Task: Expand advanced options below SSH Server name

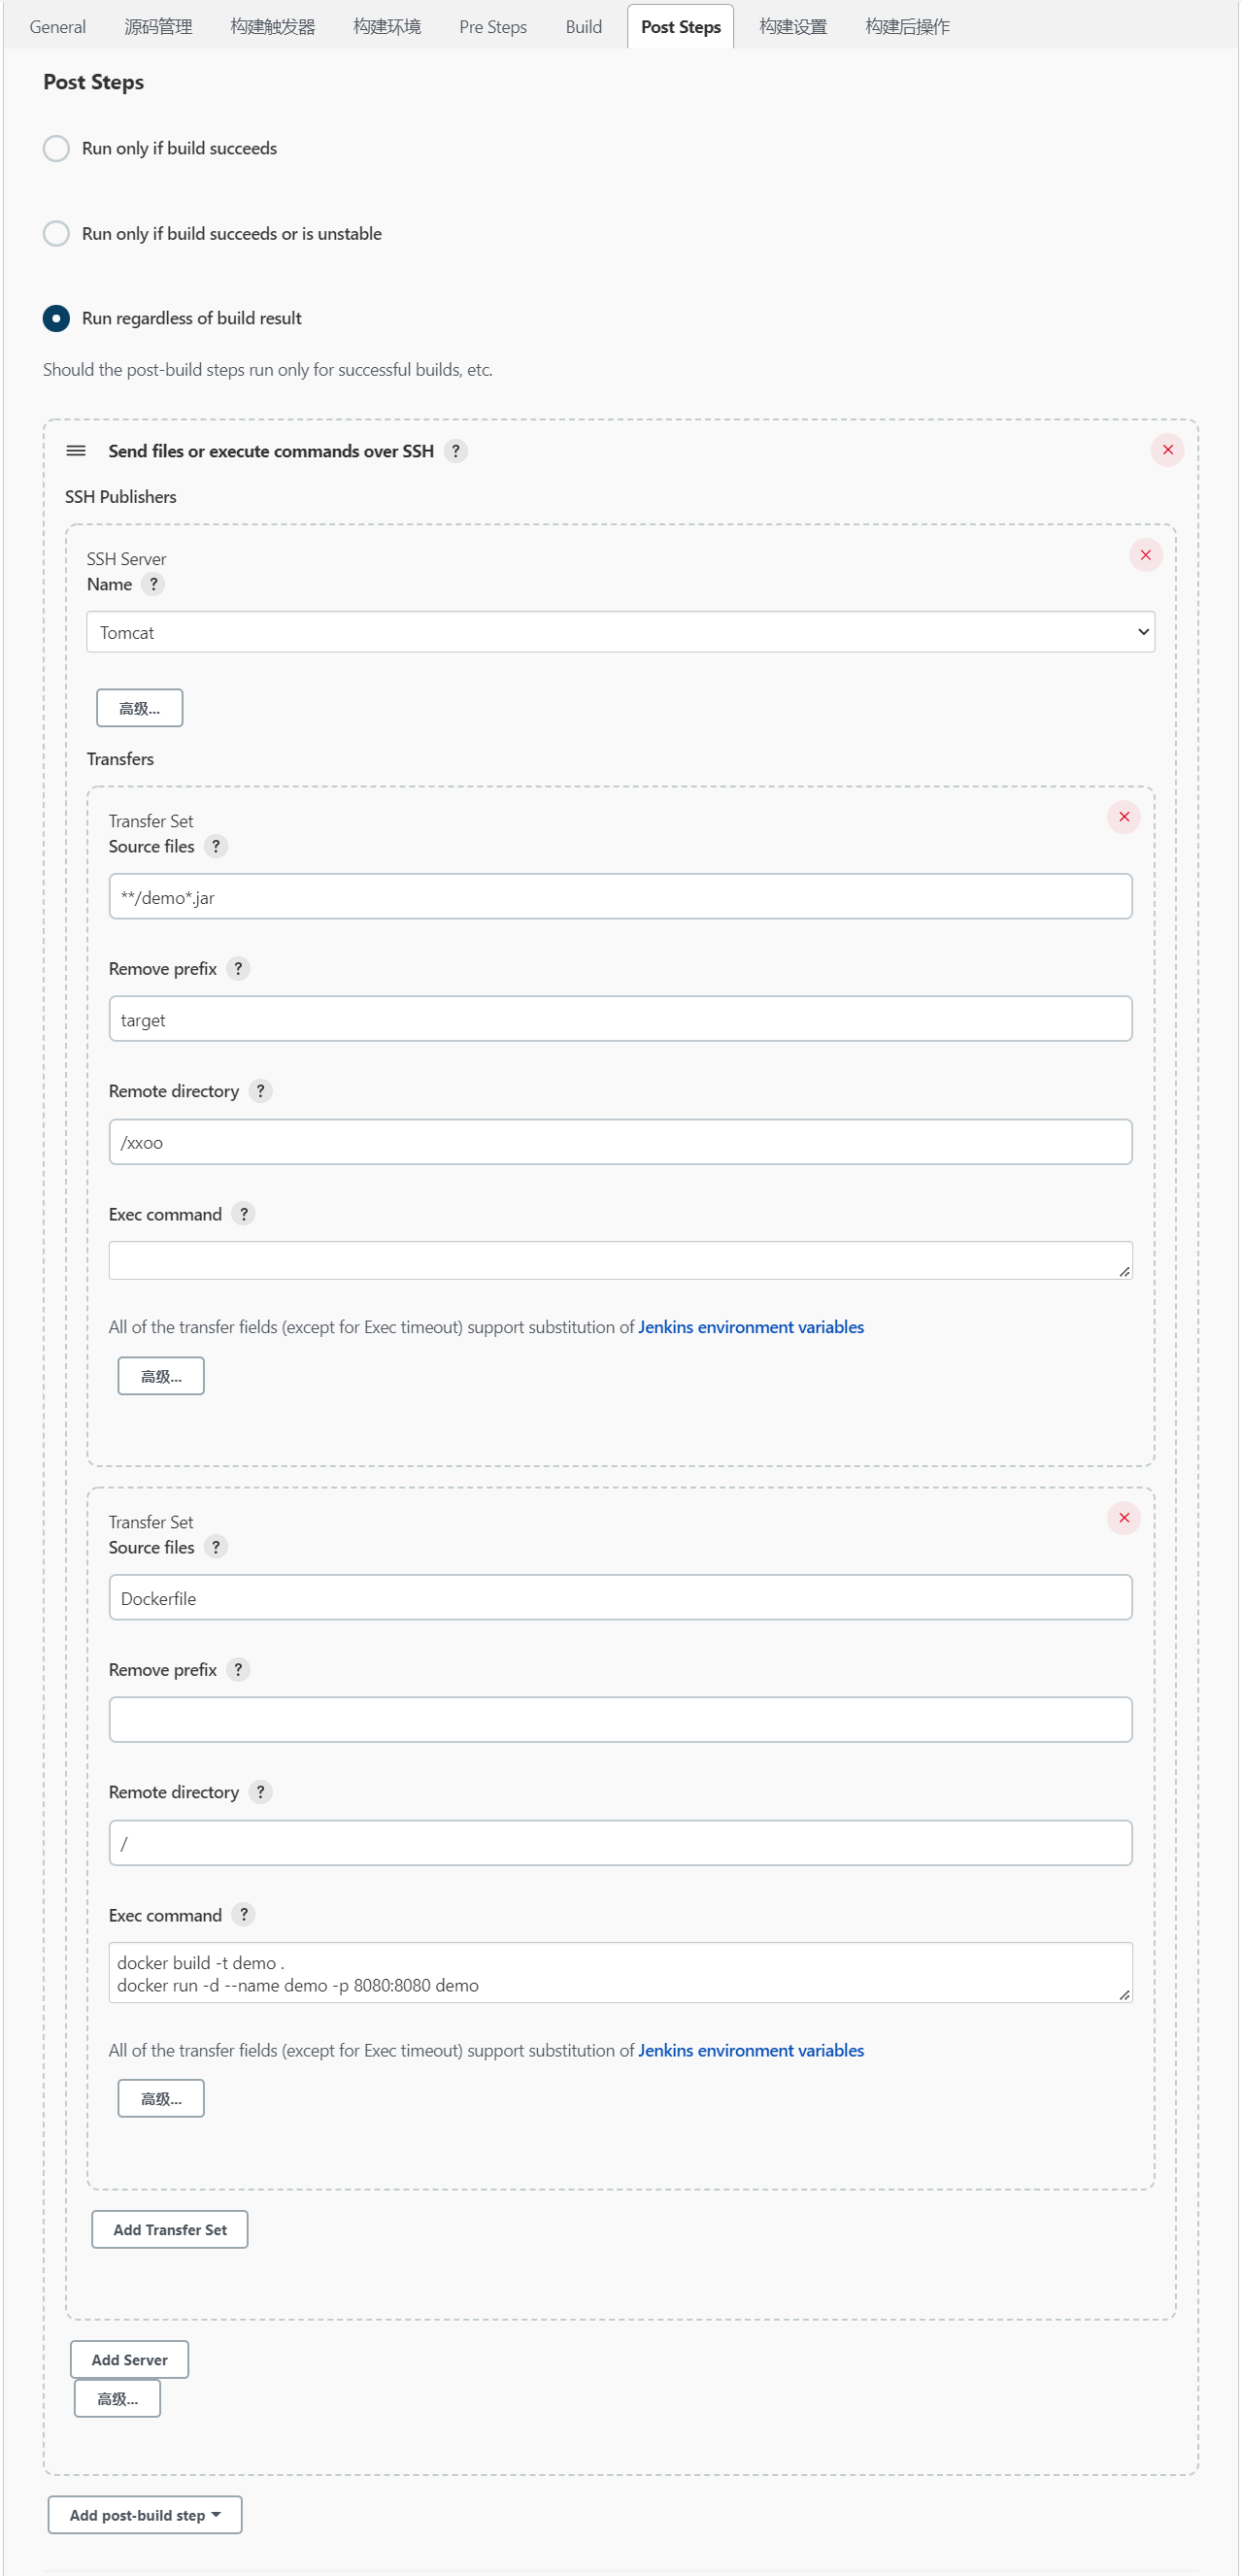Action: click(139, 708)
